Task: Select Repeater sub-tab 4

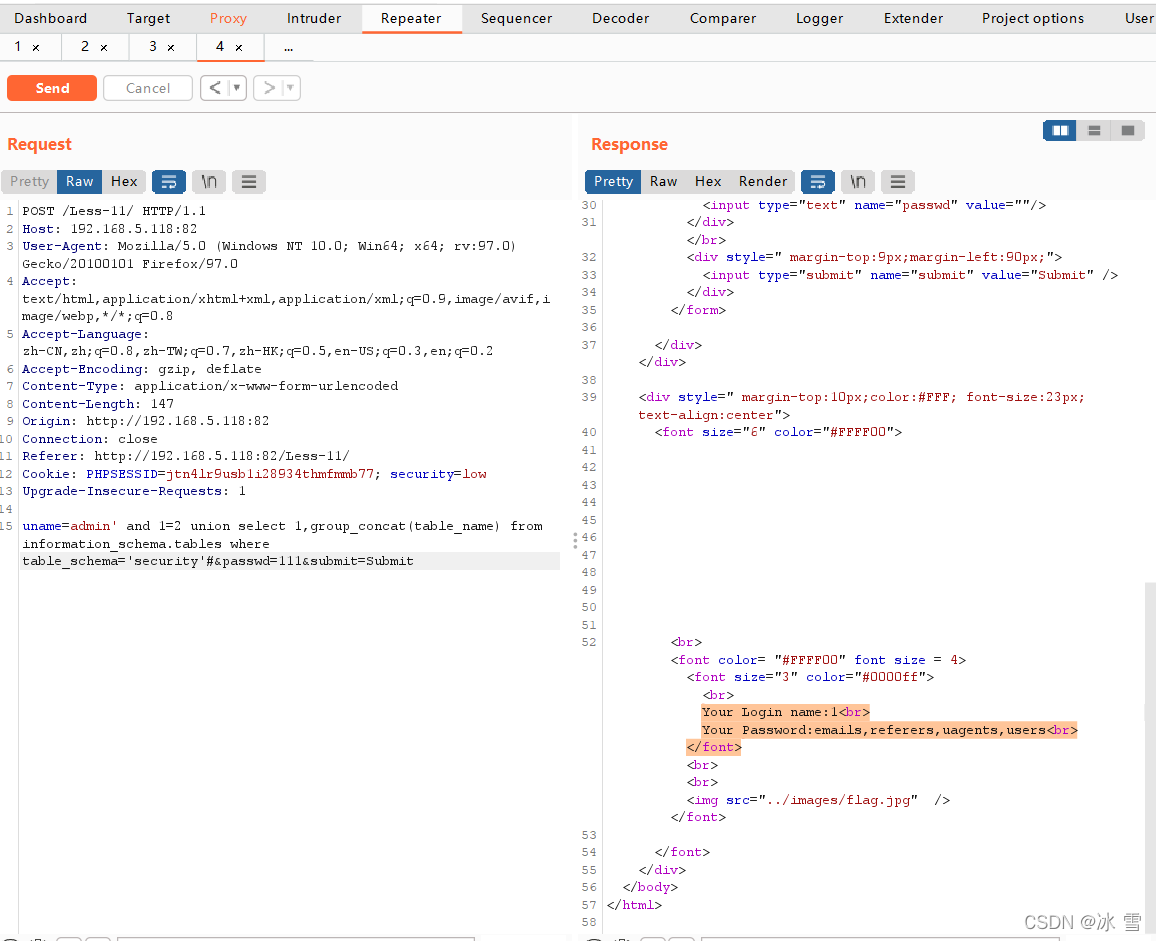Action: 220,47
